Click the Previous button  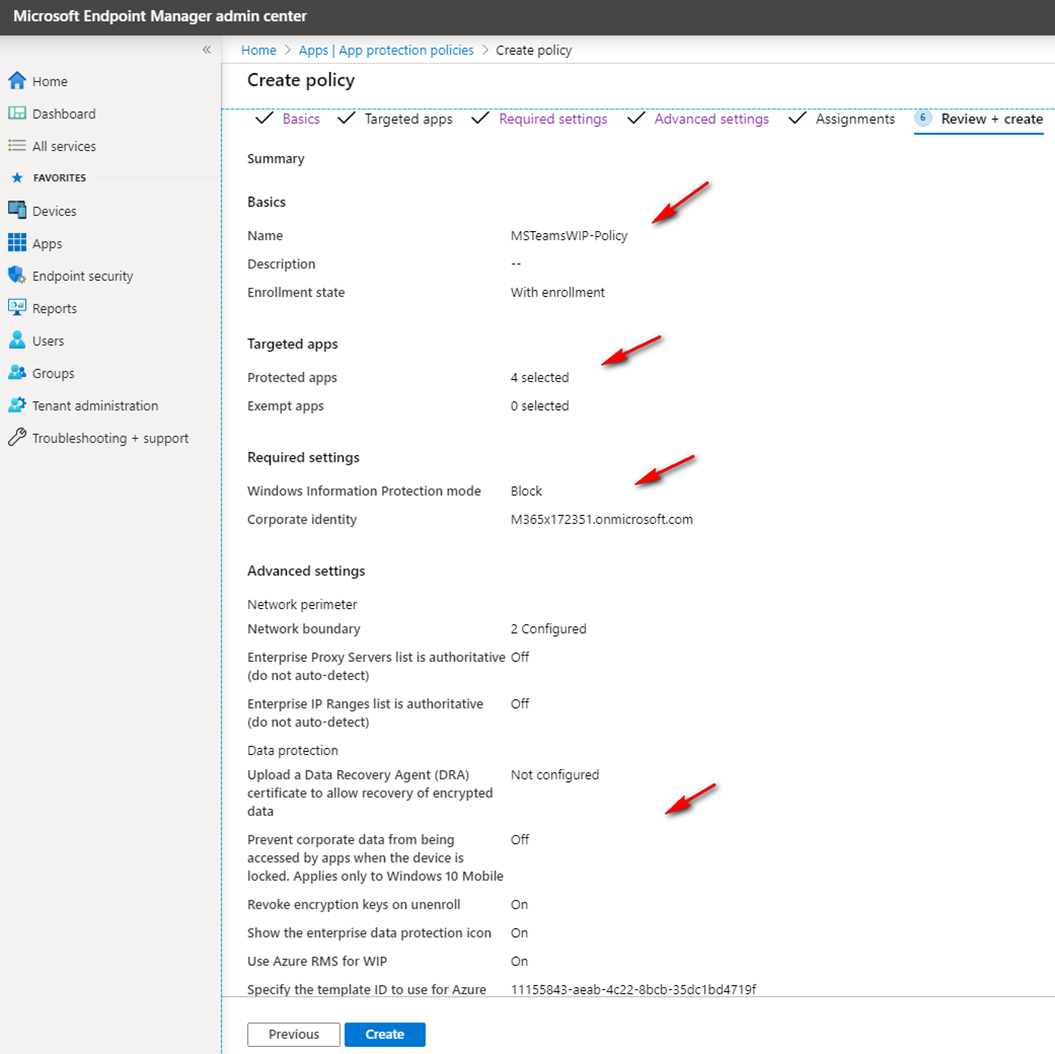point(293,1034)
